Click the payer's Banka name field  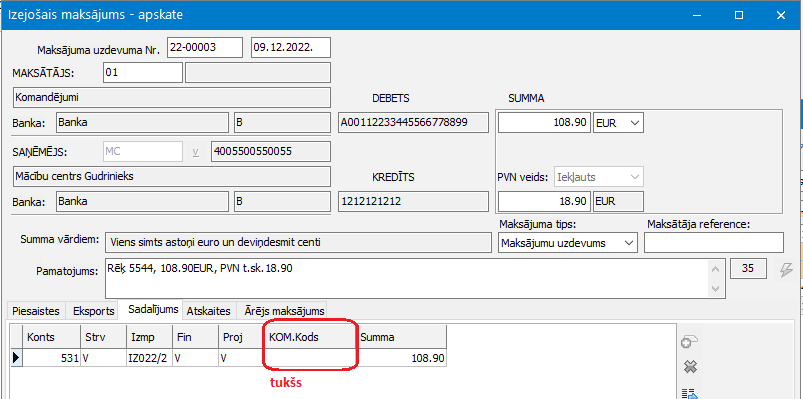(141, 123)
